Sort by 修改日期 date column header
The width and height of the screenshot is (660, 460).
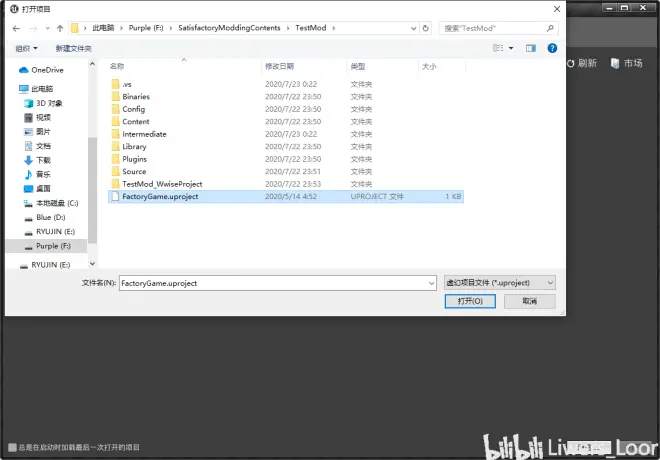tap(279, 66)
